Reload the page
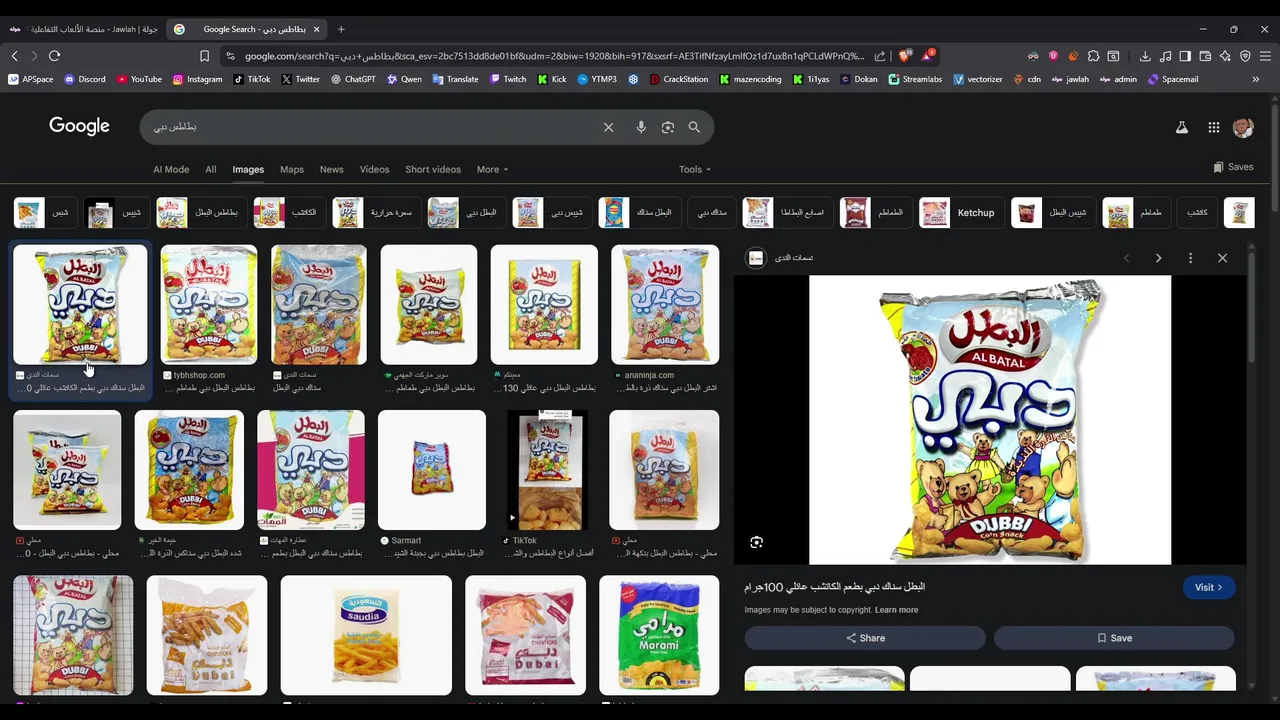This screenshot has width=1280, height=720. [x=54, y=56]
